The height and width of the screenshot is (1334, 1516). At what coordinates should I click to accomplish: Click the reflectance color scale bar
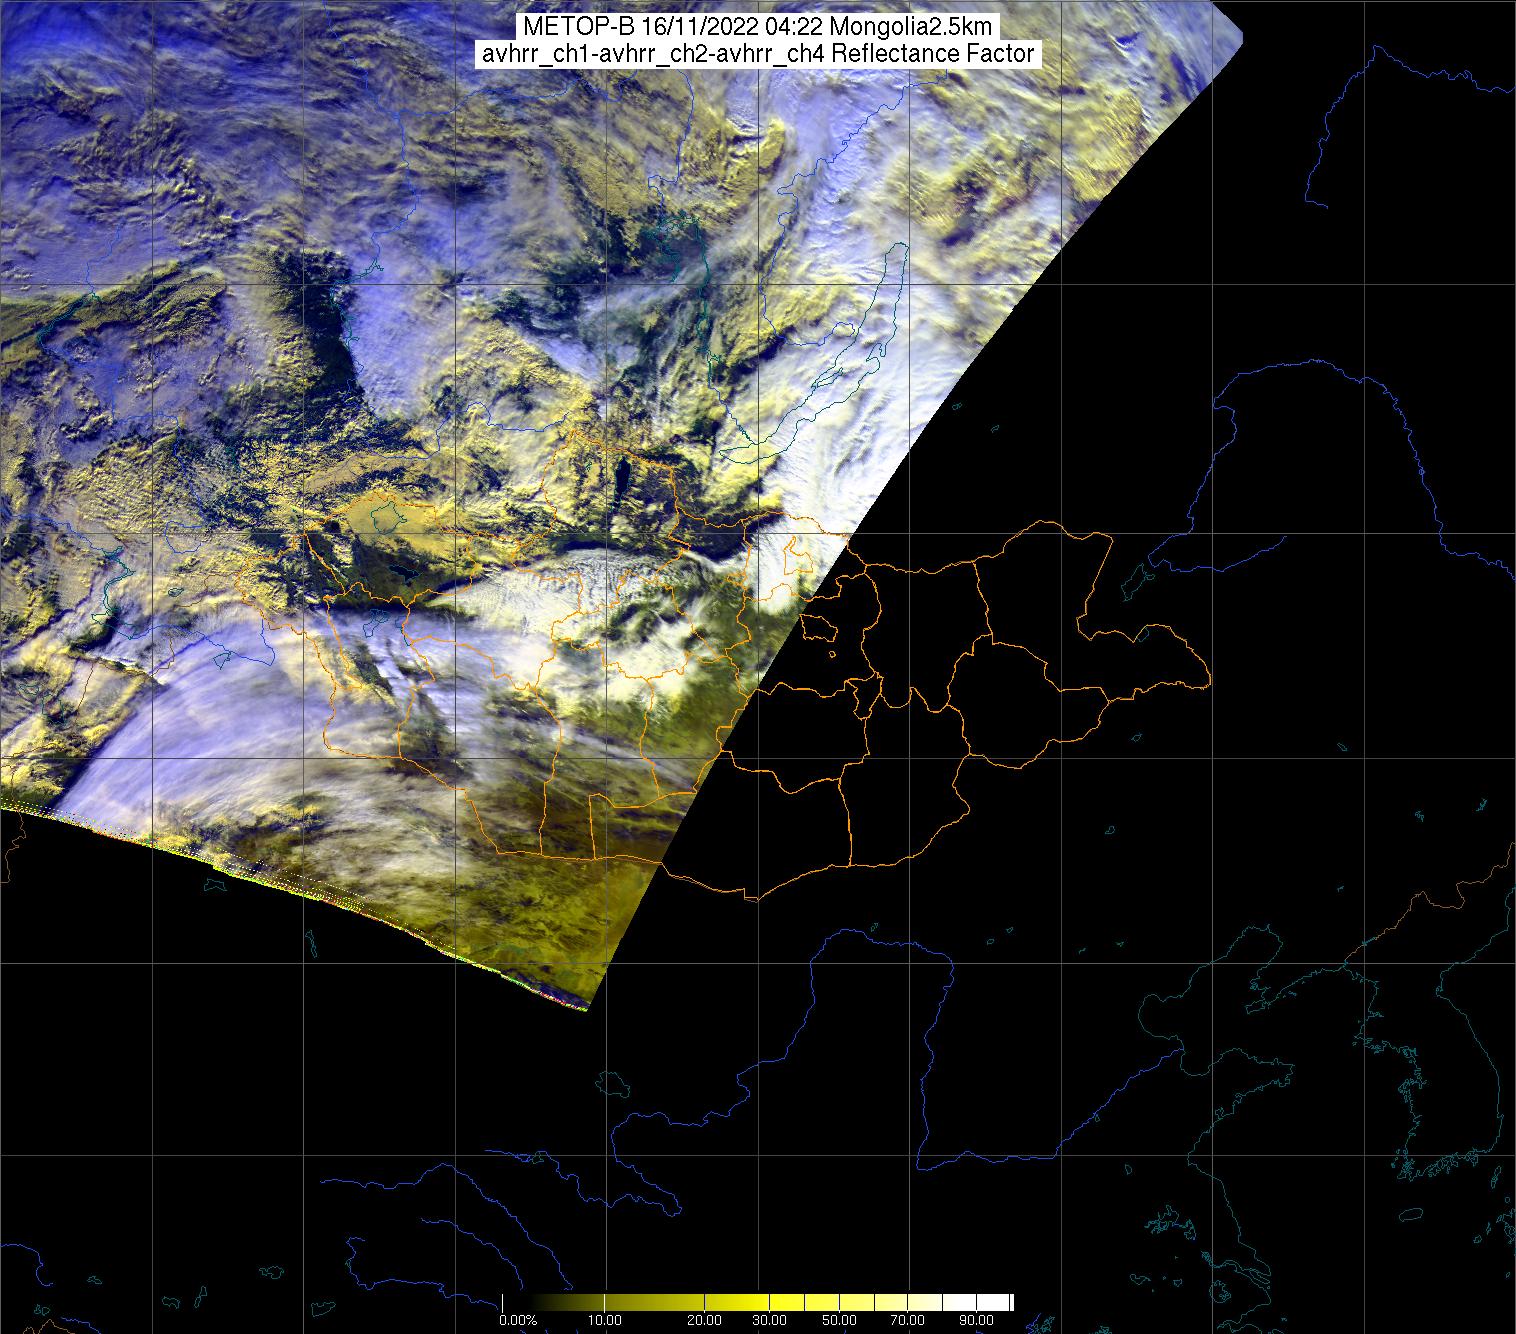coord(757,1301)
